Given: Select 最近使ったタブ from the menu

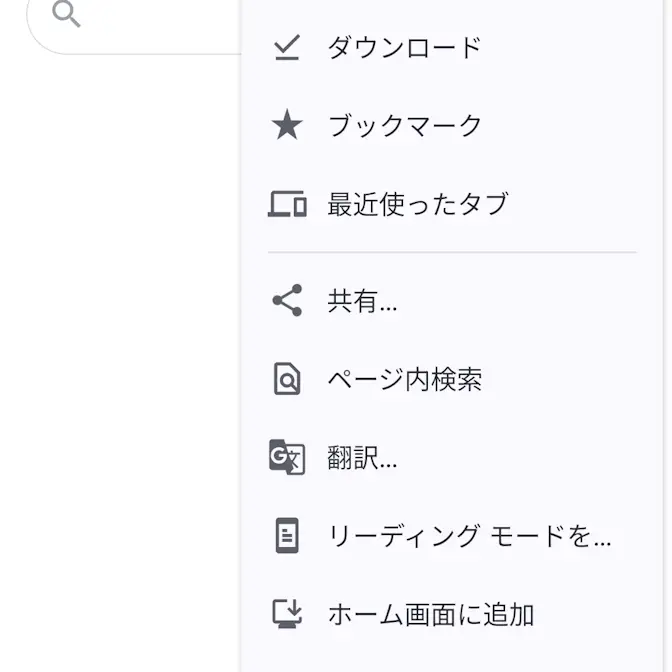Looking at the screenshot, I should [452, 204].
